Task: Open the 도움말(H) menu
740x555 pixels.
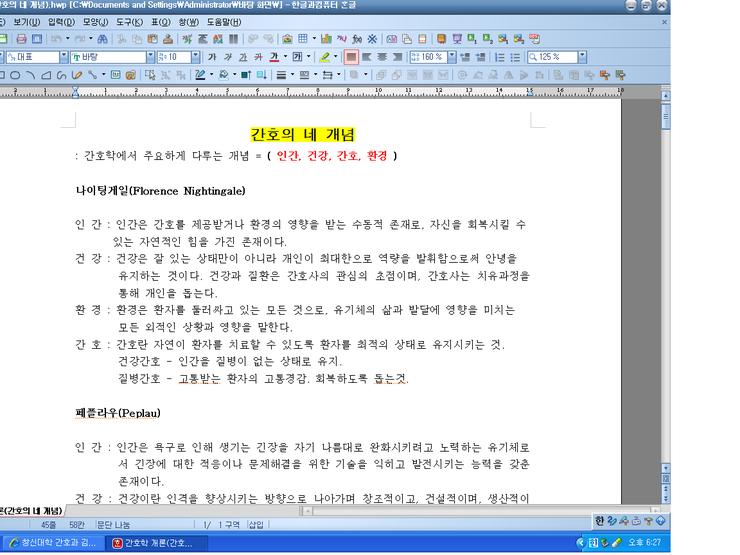Action: click(224, 22)
